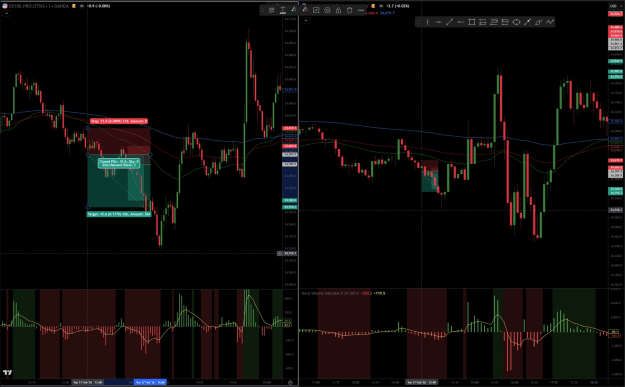Viewport: 625px width, 387px height.
Task: Click the left chart market status icon
Action: [x=82, y=6]
